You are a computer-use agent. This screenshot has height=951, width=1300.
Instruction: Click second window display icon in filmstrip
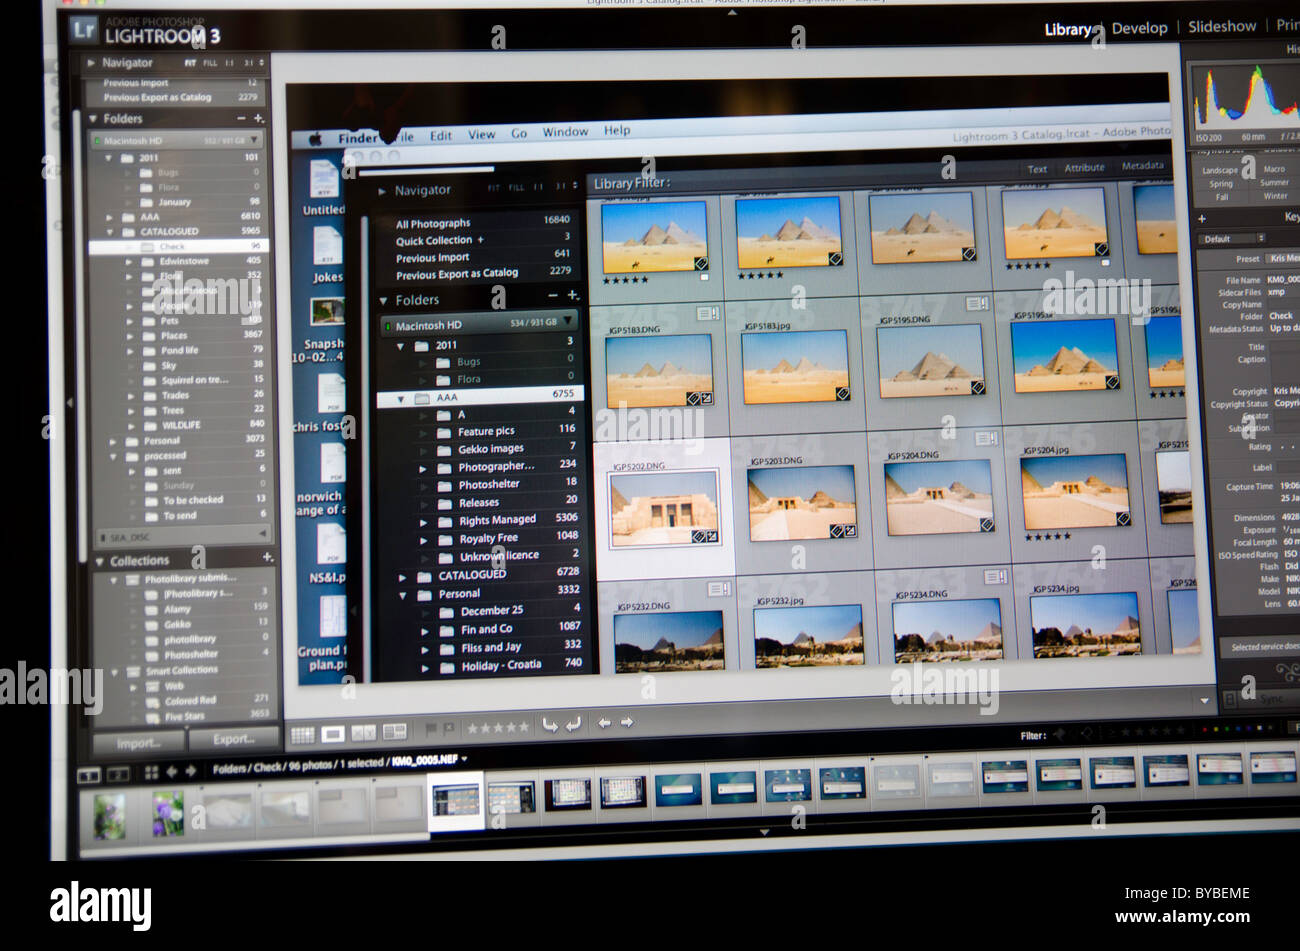click(x=118, y=774)
